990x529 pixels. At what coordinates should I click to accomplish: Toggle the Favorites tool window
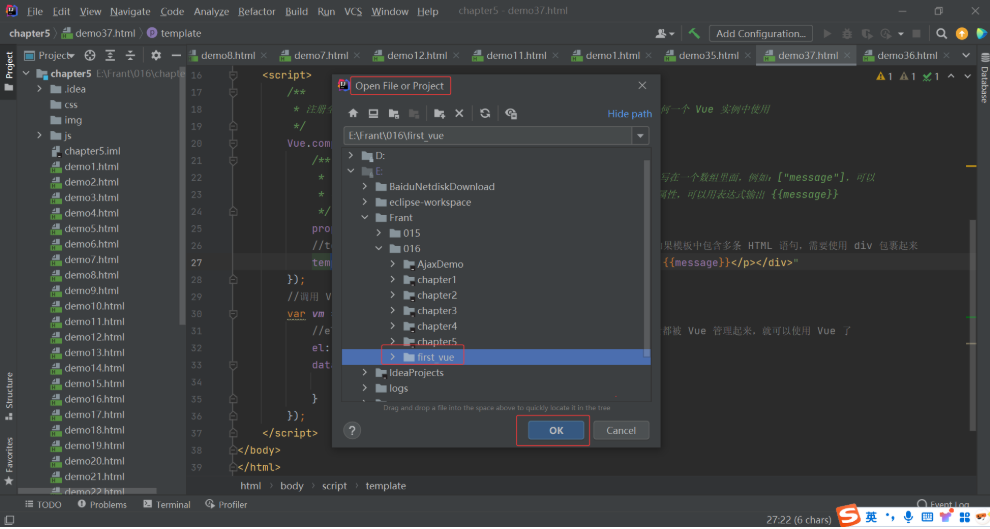9,461
